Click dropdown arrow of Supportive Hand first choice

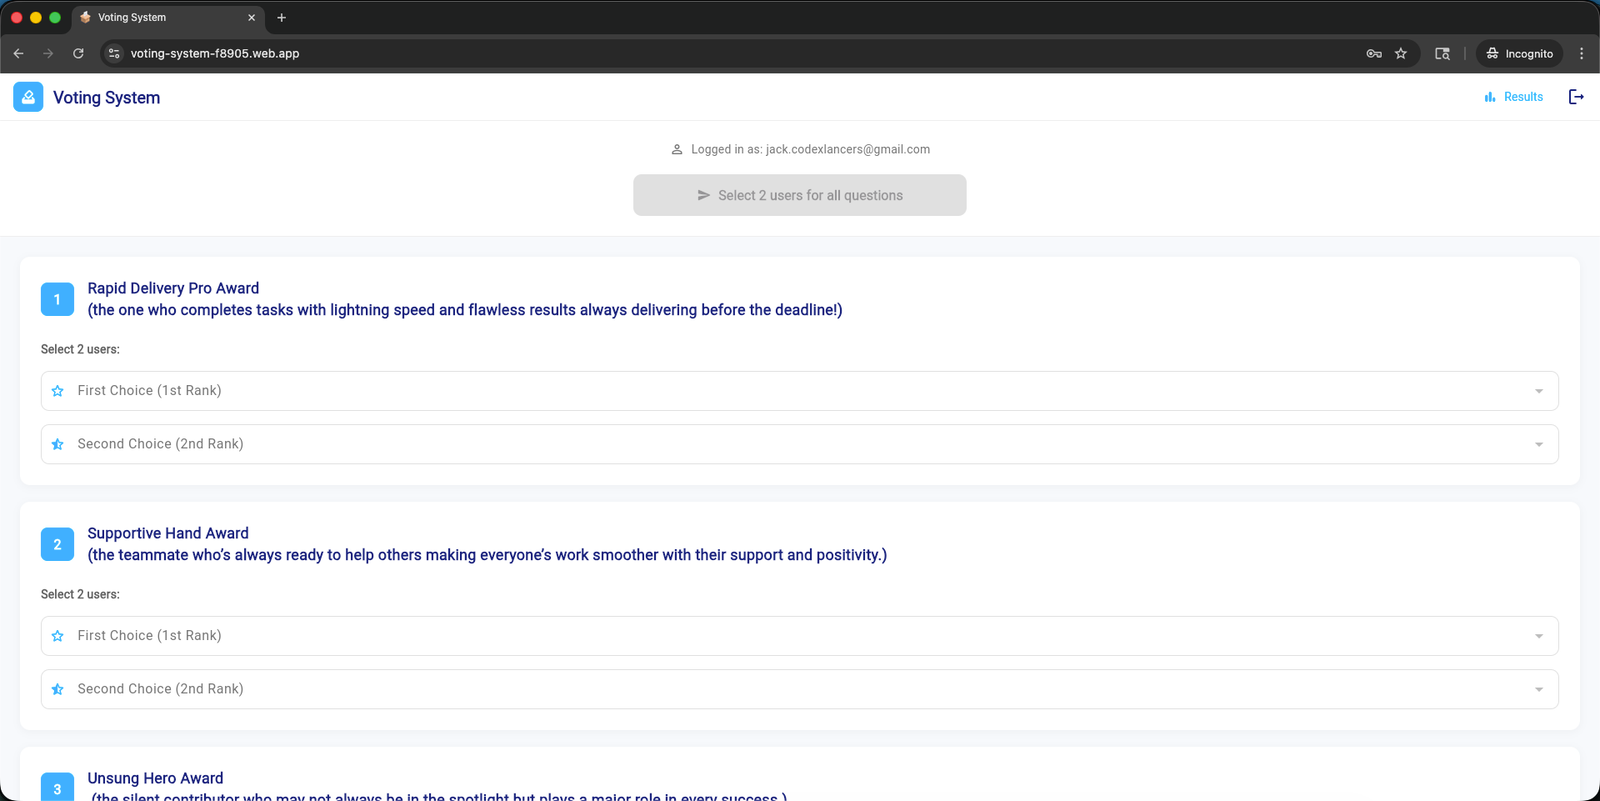[x=1539, y=636]
